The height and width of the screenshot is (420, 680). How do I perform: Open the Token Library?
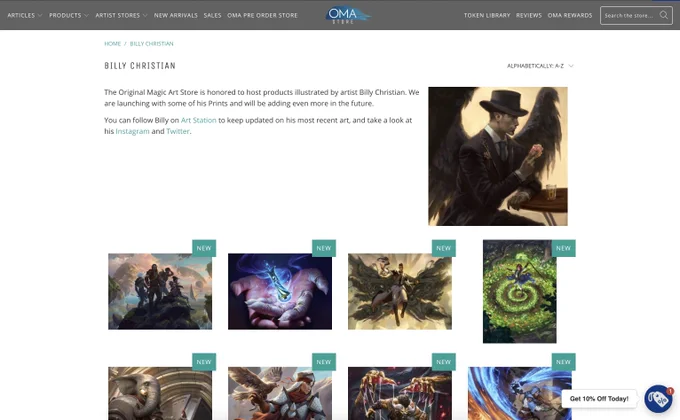(x=487, y=15)
